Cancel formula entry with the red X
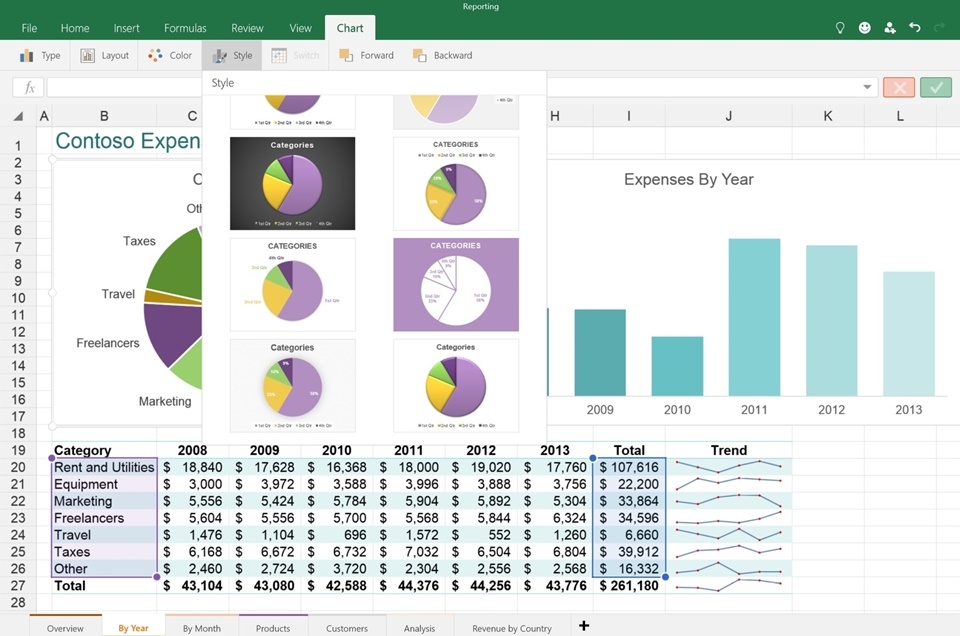The image size is (960, 636). (898, 87)
